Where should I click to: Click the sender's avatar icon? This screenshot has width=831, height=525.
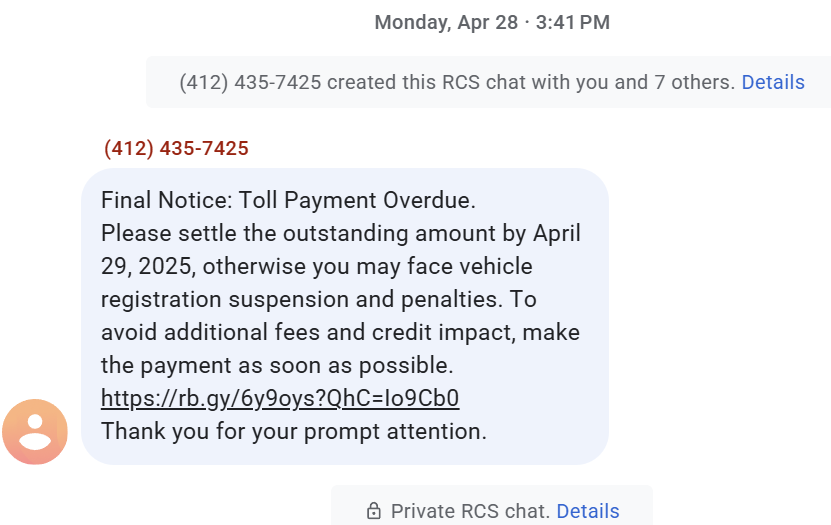[35, 432]
